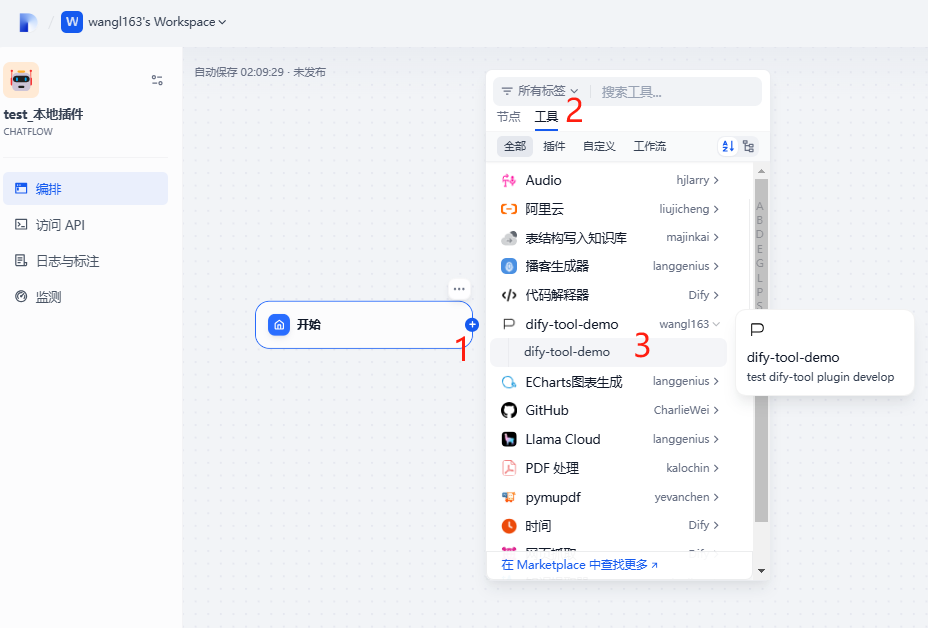Select the 开始 start node
This screenshot has width=928, height=628.
(364, 325)
